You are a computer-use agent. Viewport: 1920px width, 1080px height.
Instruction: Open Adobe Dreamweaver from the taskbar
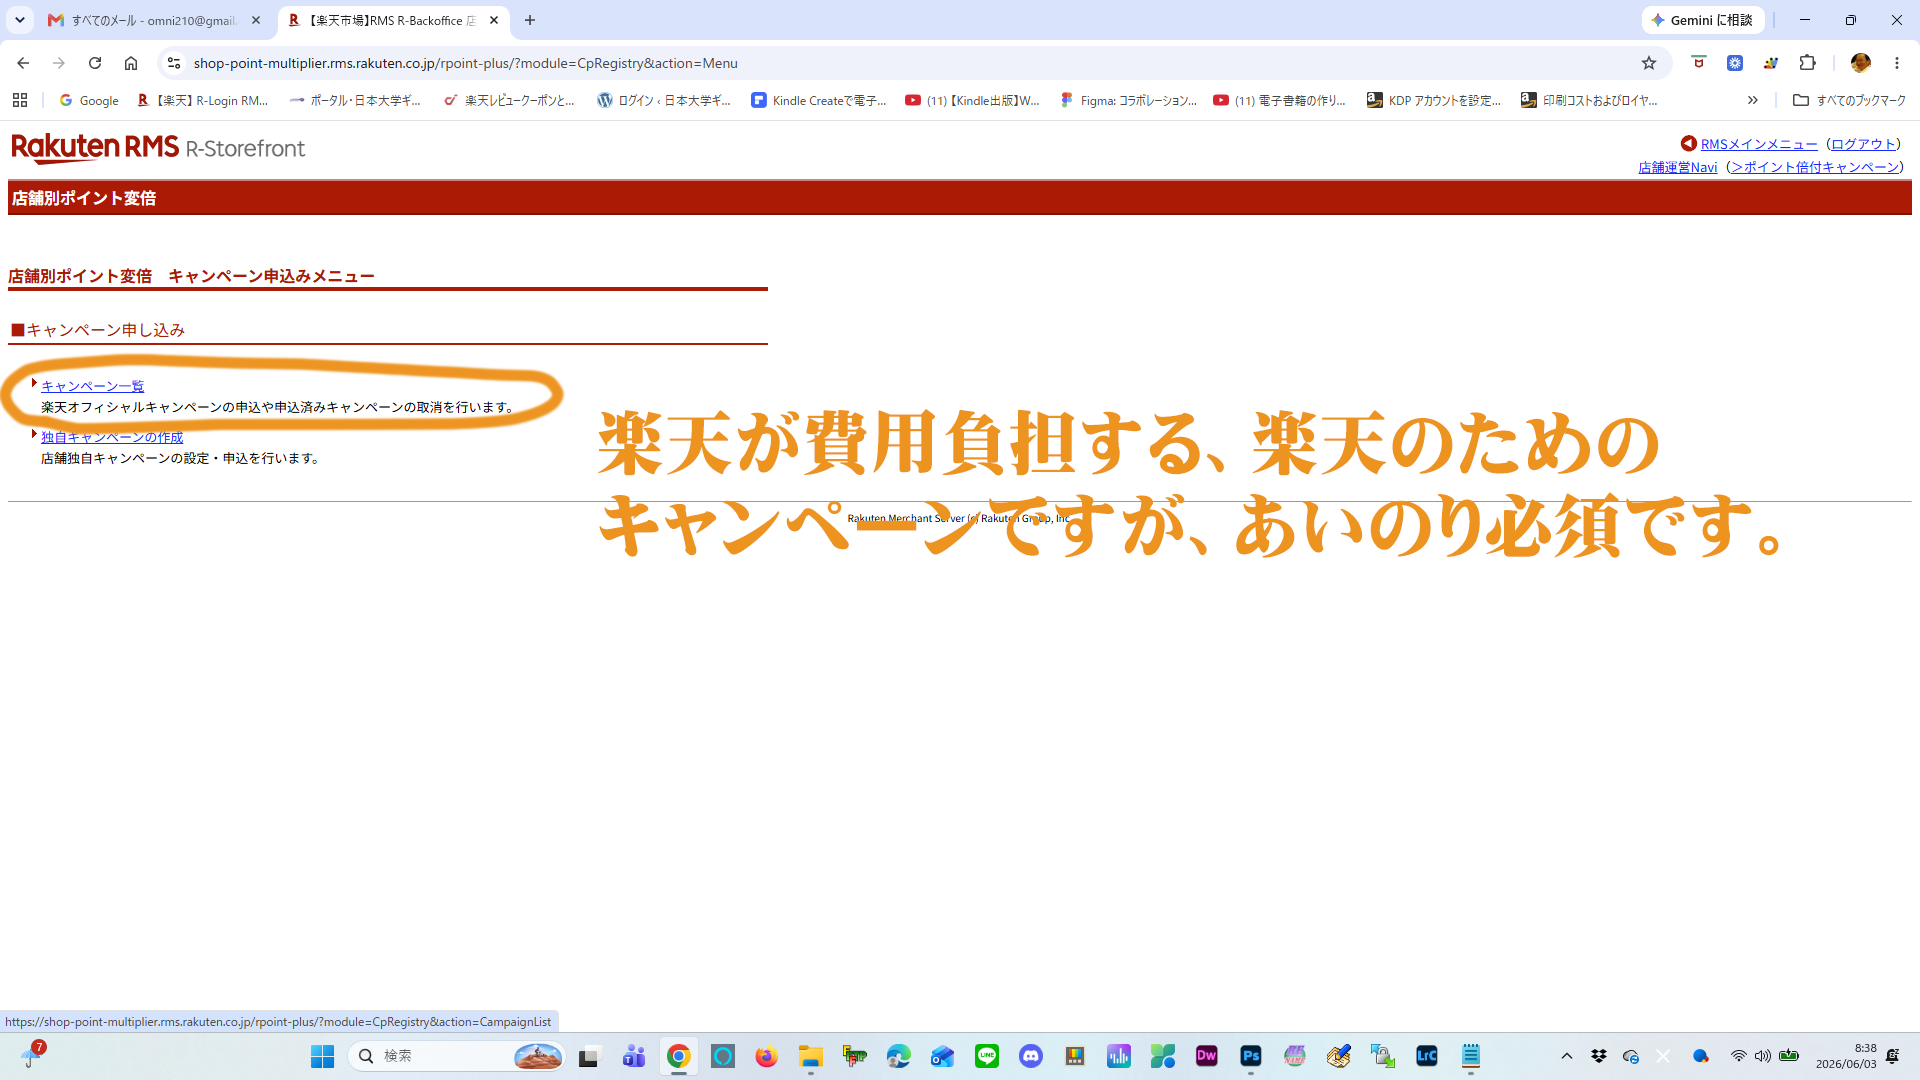[x=1207, y=1056]
